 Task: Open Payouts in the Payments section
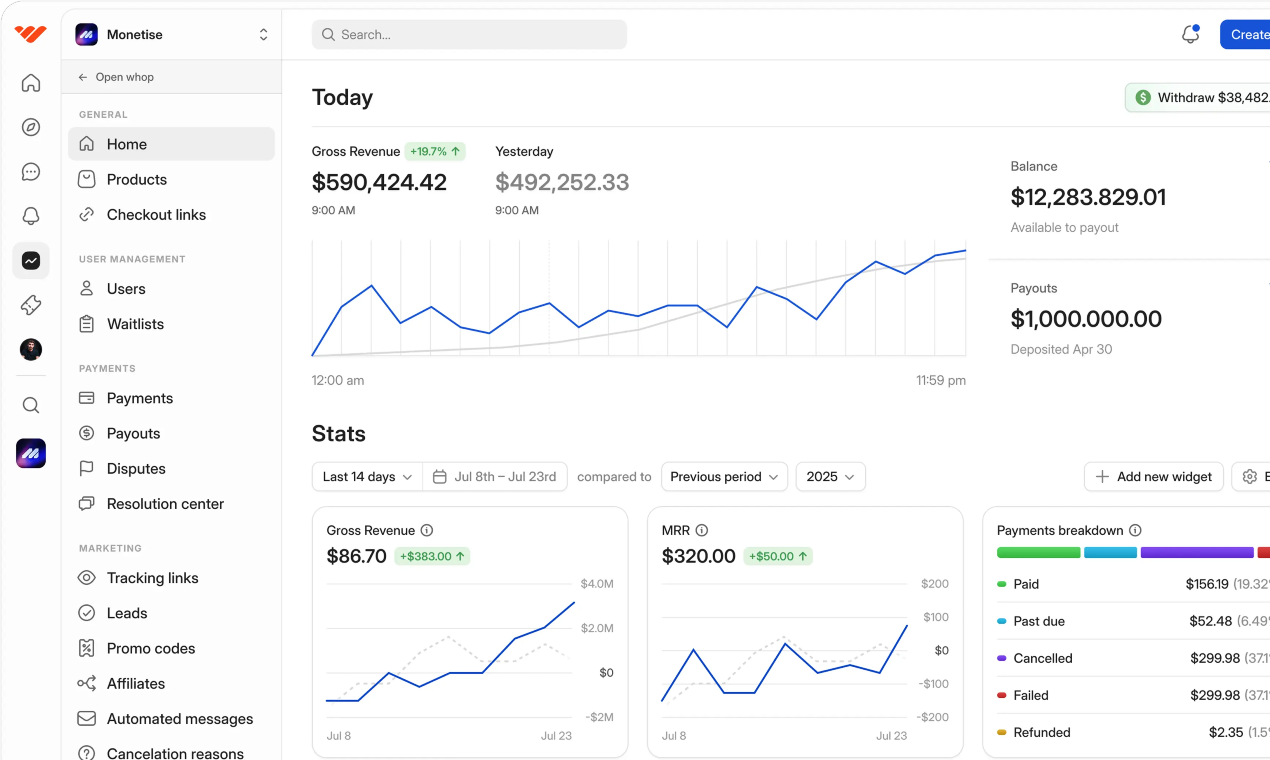point(133,433)
